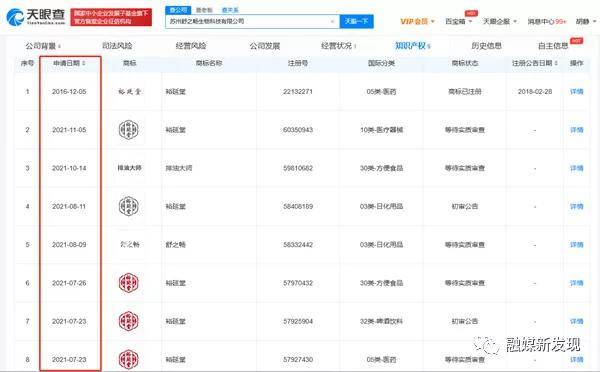Click 商标名称 column header
This screenshot has height=372, width=600.
(209, 63)
